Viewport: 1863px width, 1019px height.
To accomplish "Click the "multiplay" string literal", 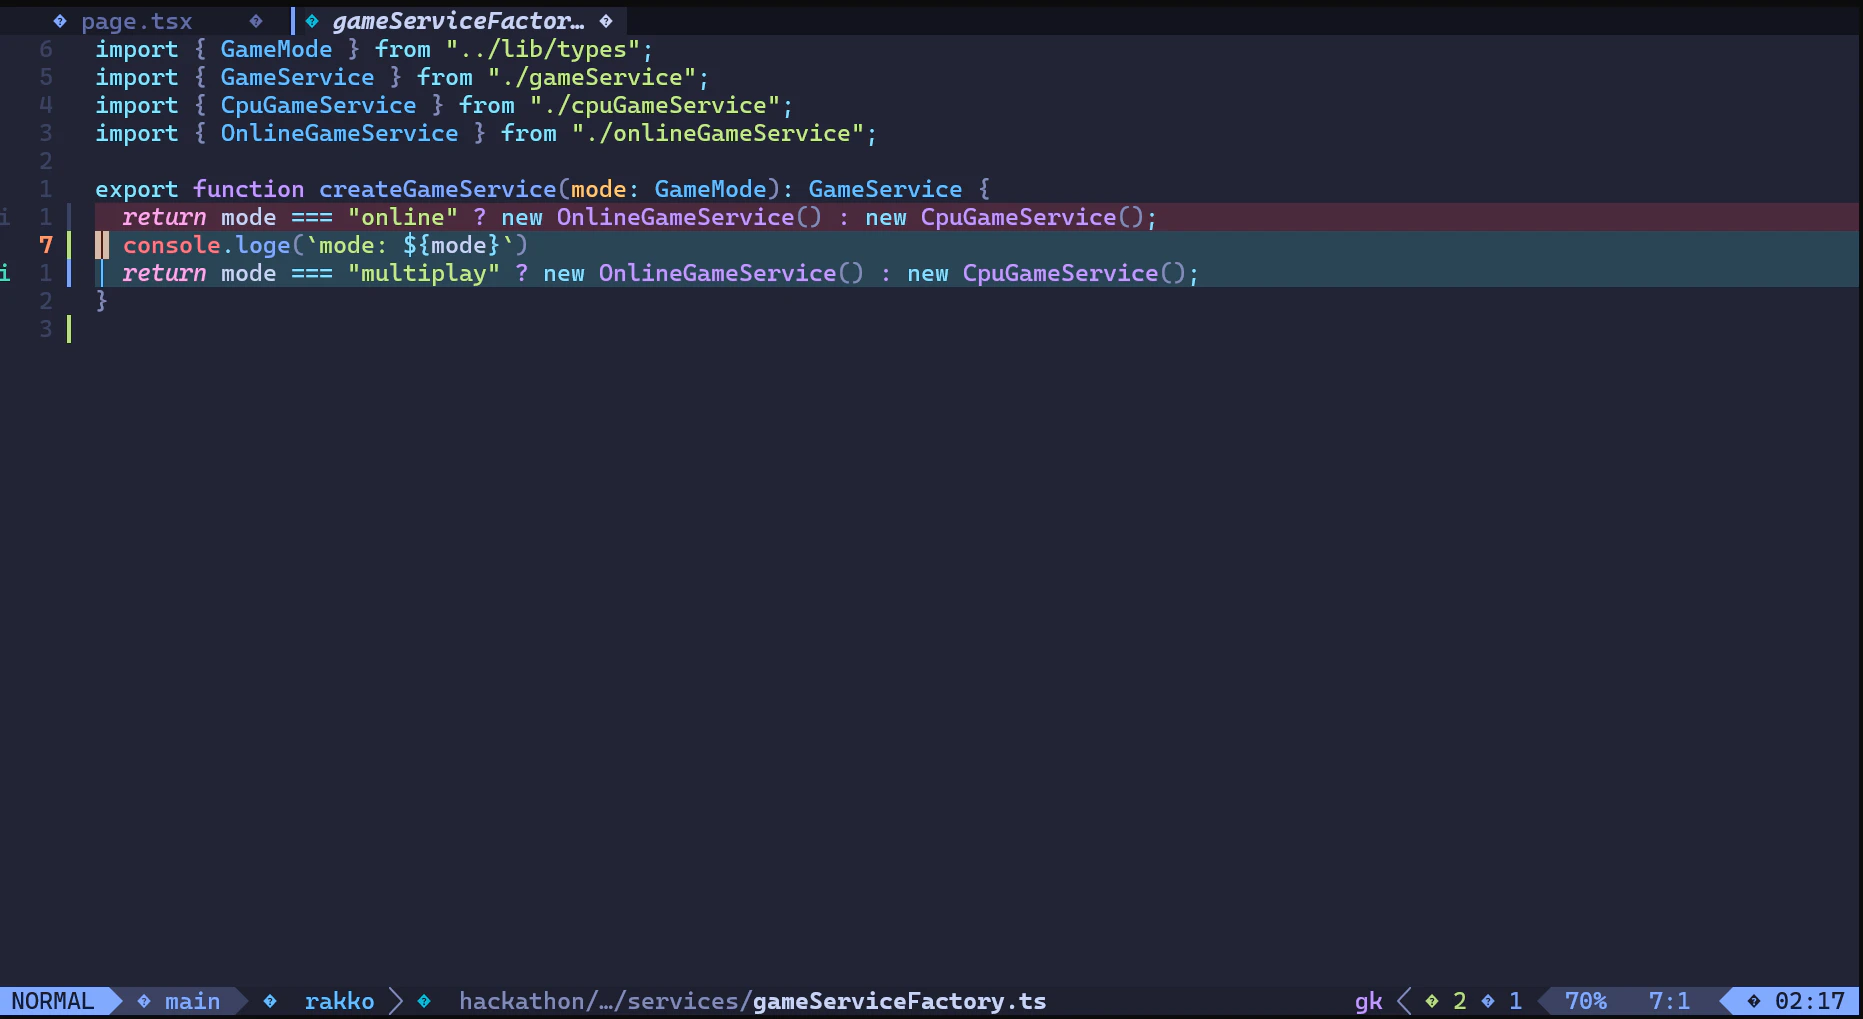I will click(x=423, y=273).
